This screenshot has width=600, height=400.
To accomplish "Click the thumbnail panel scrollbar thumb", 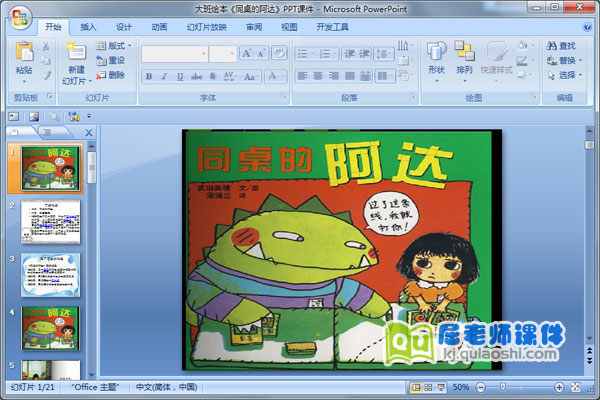I will (x=91, y=167).
